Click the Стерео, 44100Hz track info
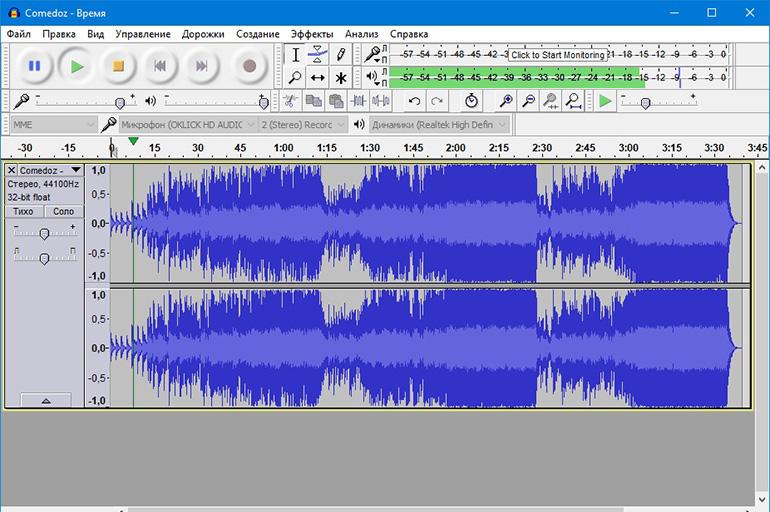Viewport: 770px width, 512px height. click(x=43, y=184)
